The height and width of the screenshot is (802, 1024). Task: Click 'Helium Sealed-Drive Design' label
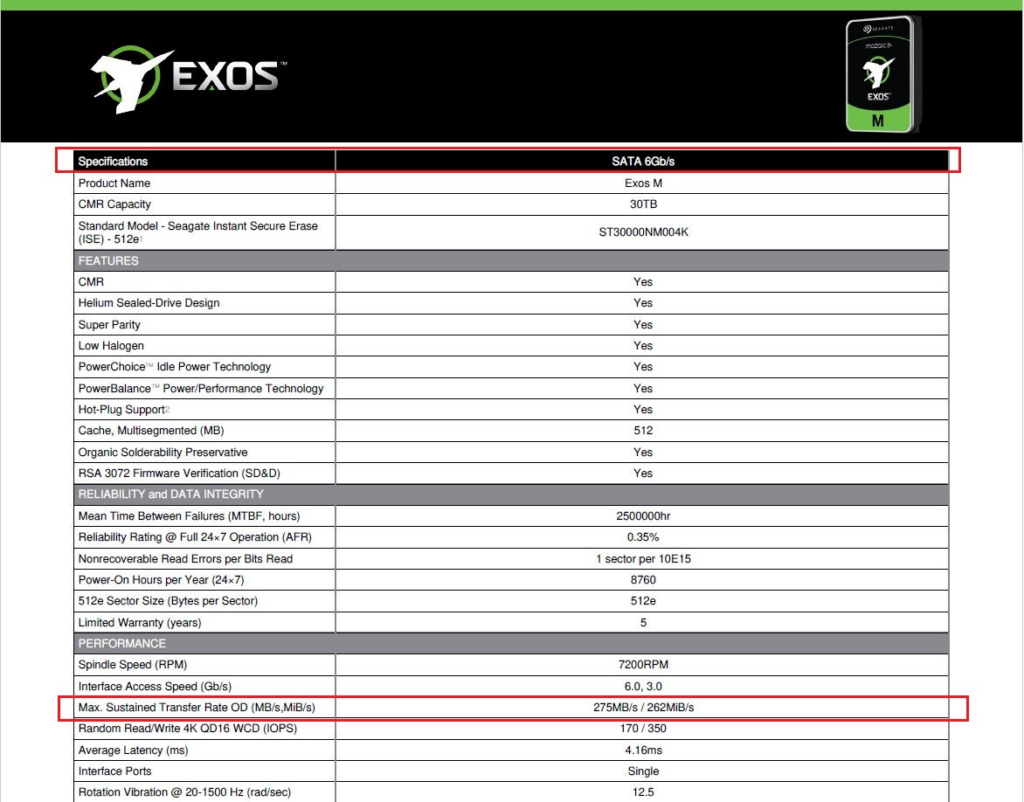pos(149,302)
